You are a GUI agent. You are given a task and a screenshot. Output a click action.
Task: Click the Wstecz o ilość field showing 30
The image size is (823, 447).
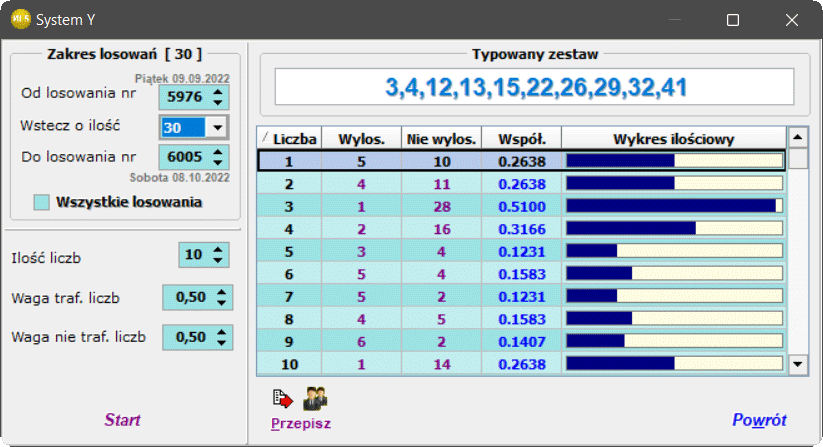(183, 127)
